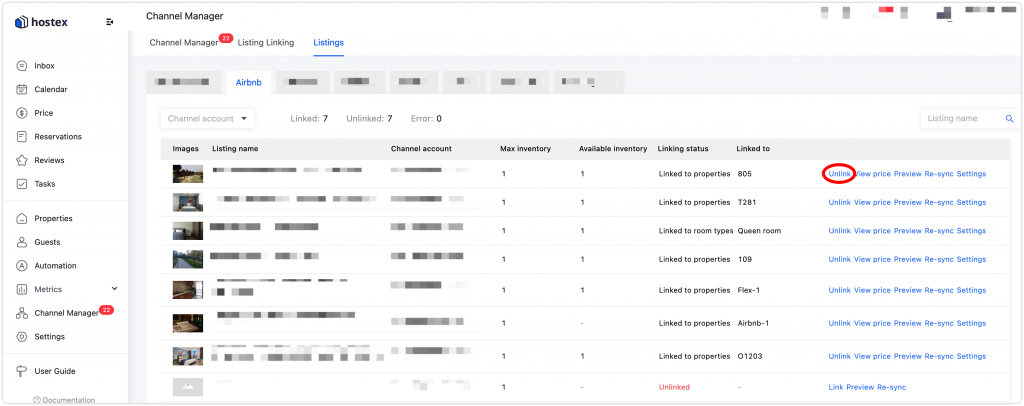View price for listing linked to 805
The height and width of the screenshot is (406, 1024).
(872, 174)
